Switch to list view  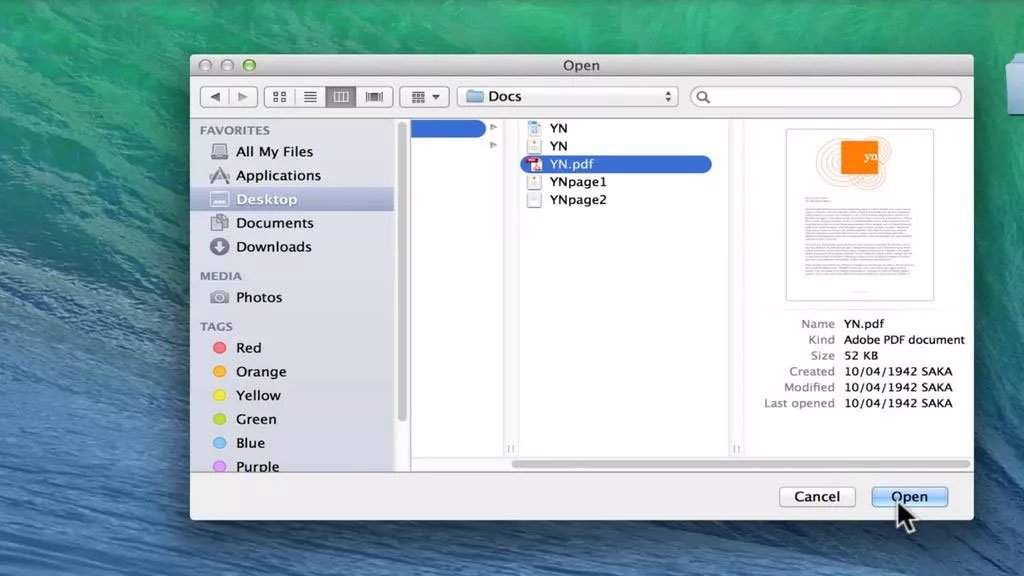[310, 97]
